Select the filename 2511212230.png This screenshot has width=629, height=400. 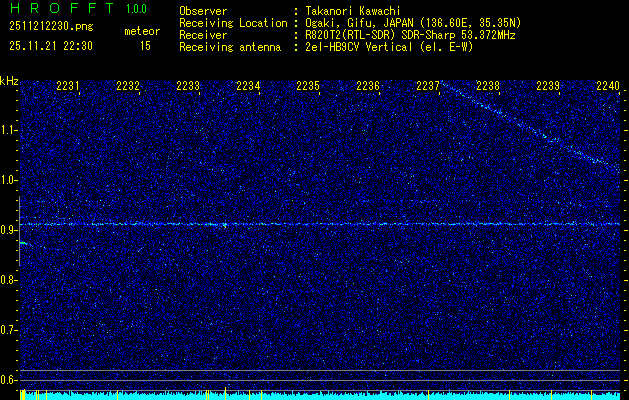51,27
